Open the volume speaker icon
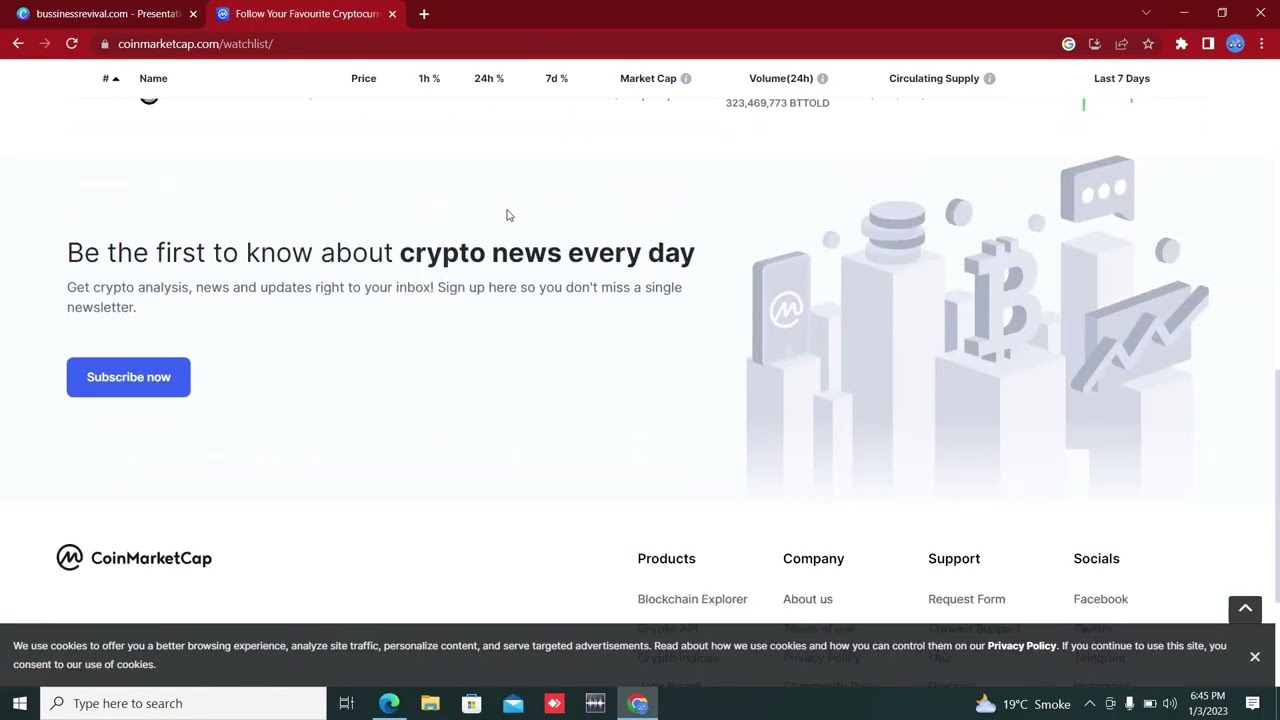This screenshot has width=1280, height=720. click(x=1169, y=704)
